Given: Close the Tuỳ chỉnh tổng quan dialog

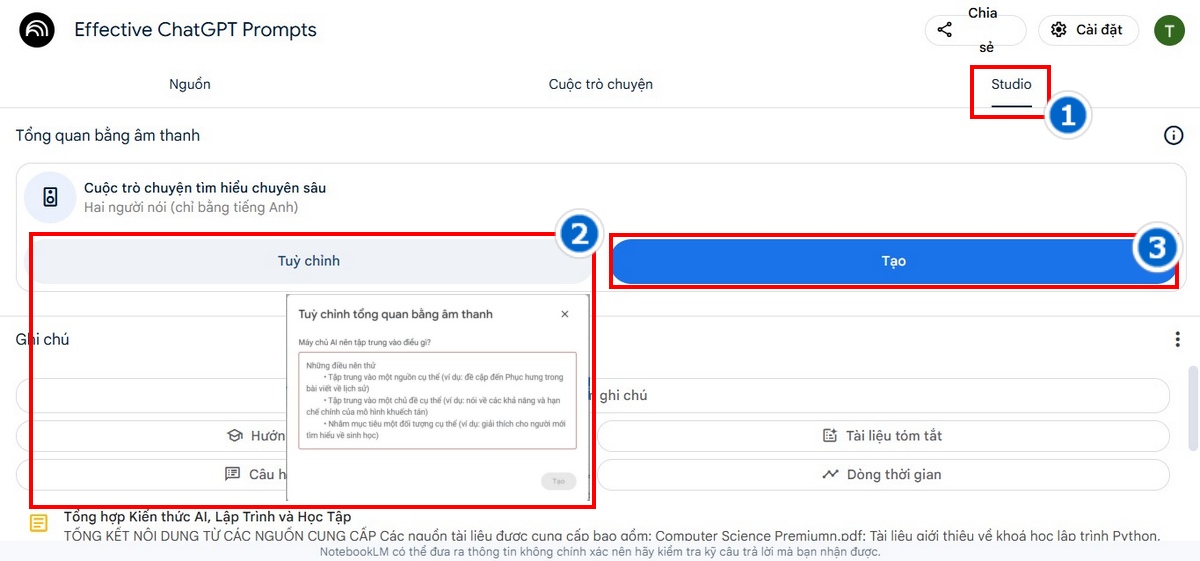Looking at the screenshot, I should click(565, 314).
